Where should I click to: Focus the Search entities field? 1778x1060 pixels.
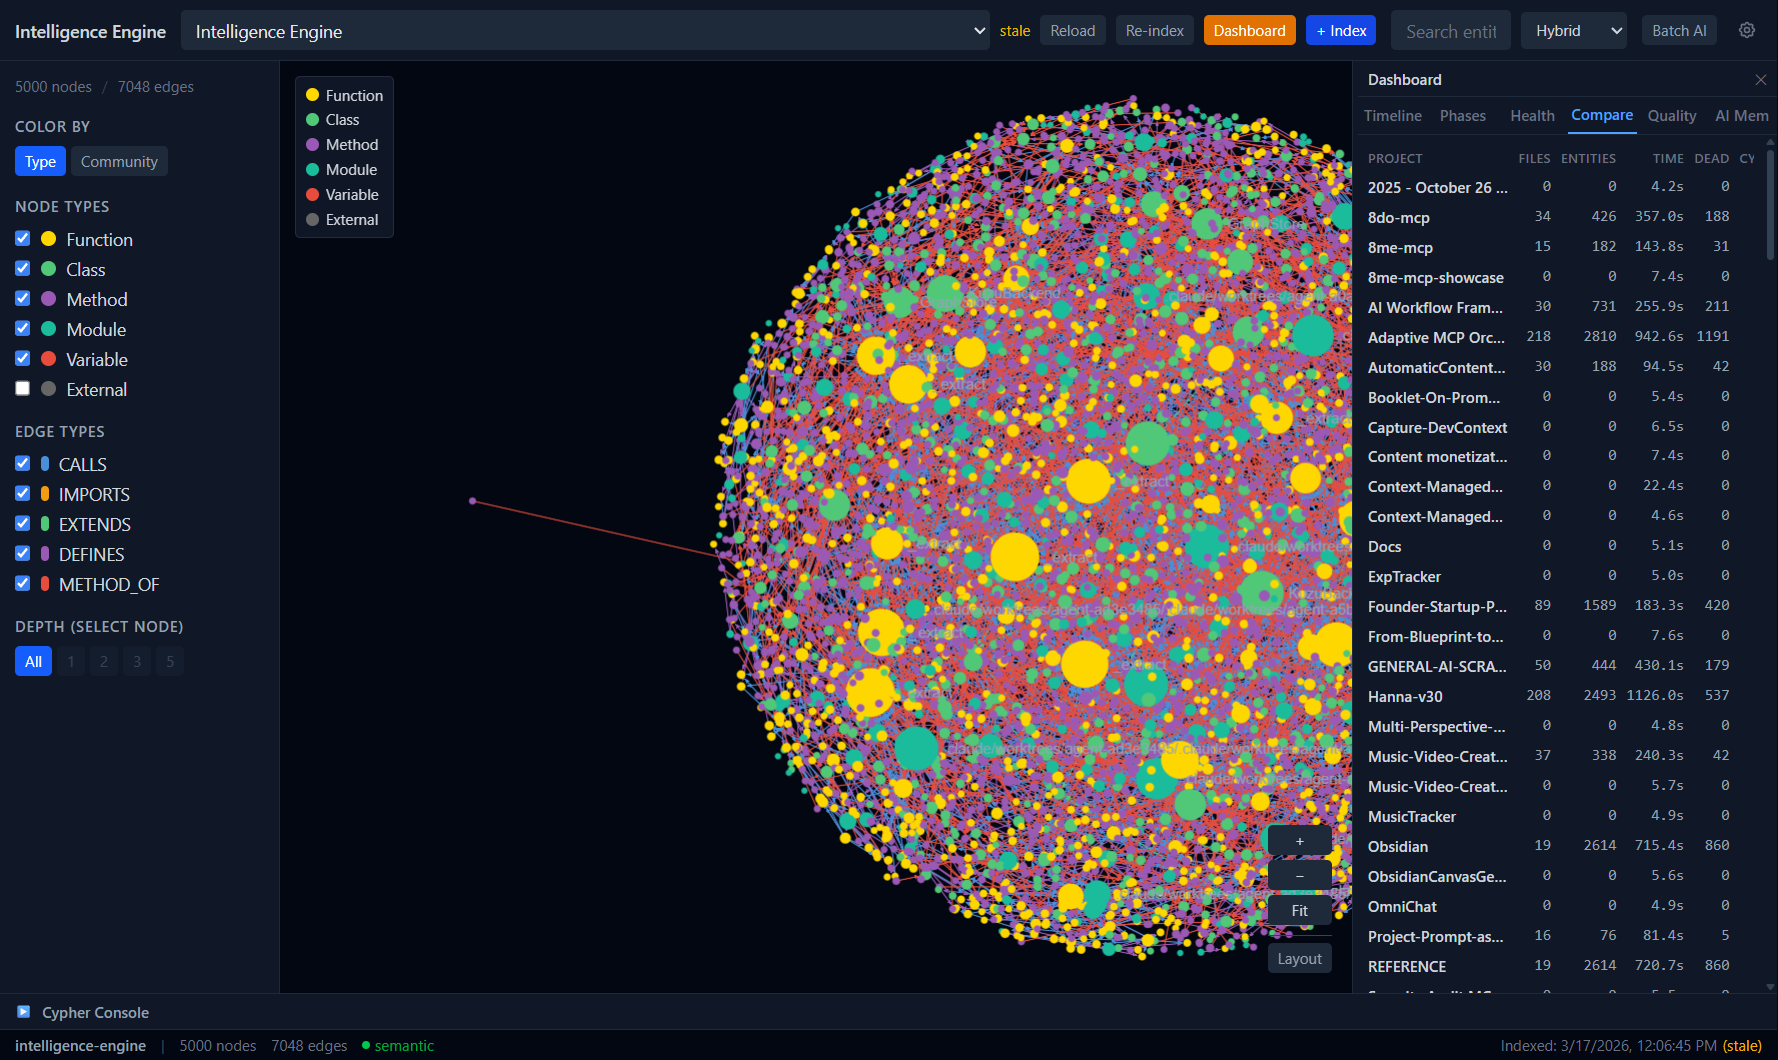tap(1450, 31)
